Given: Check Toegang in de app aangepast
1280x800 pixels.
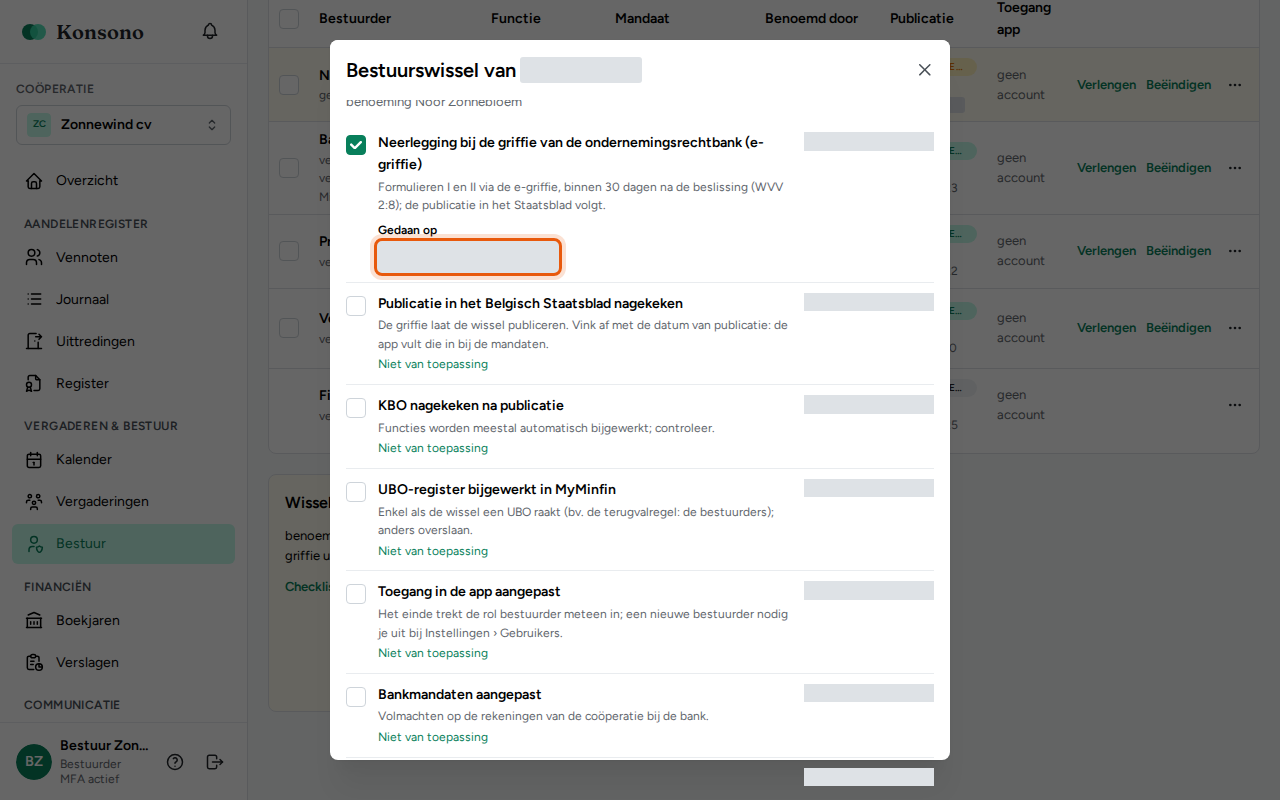Looking at the screenshot, I should click(x=356, y=594).
